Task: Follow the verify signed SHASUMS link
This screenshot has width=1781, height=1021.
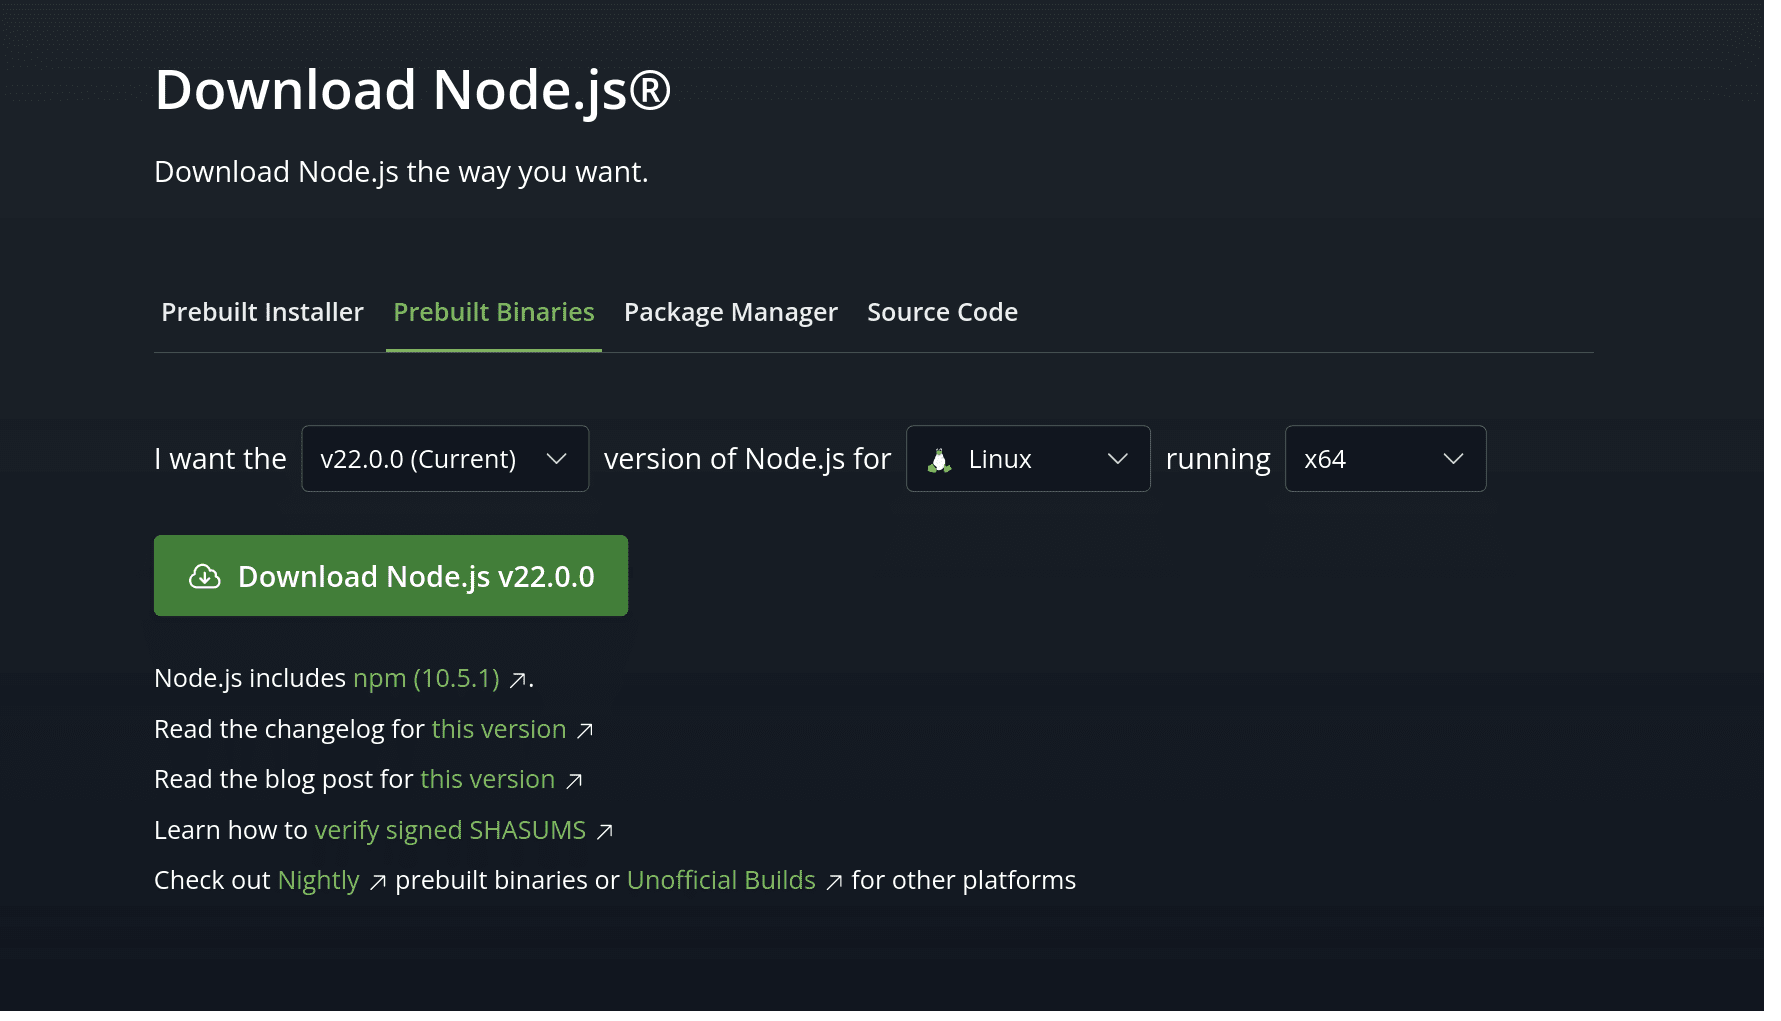Action: (x=450, y=830)
